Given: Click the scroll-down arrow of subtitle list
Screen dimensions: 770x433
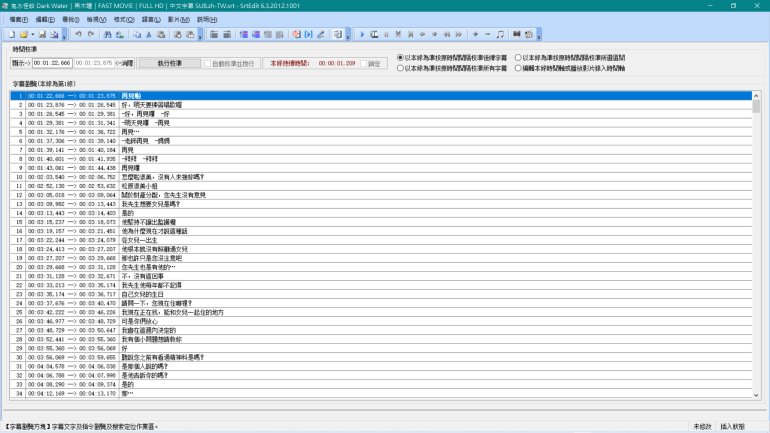Looking at the screenshot, I should 756,395.
